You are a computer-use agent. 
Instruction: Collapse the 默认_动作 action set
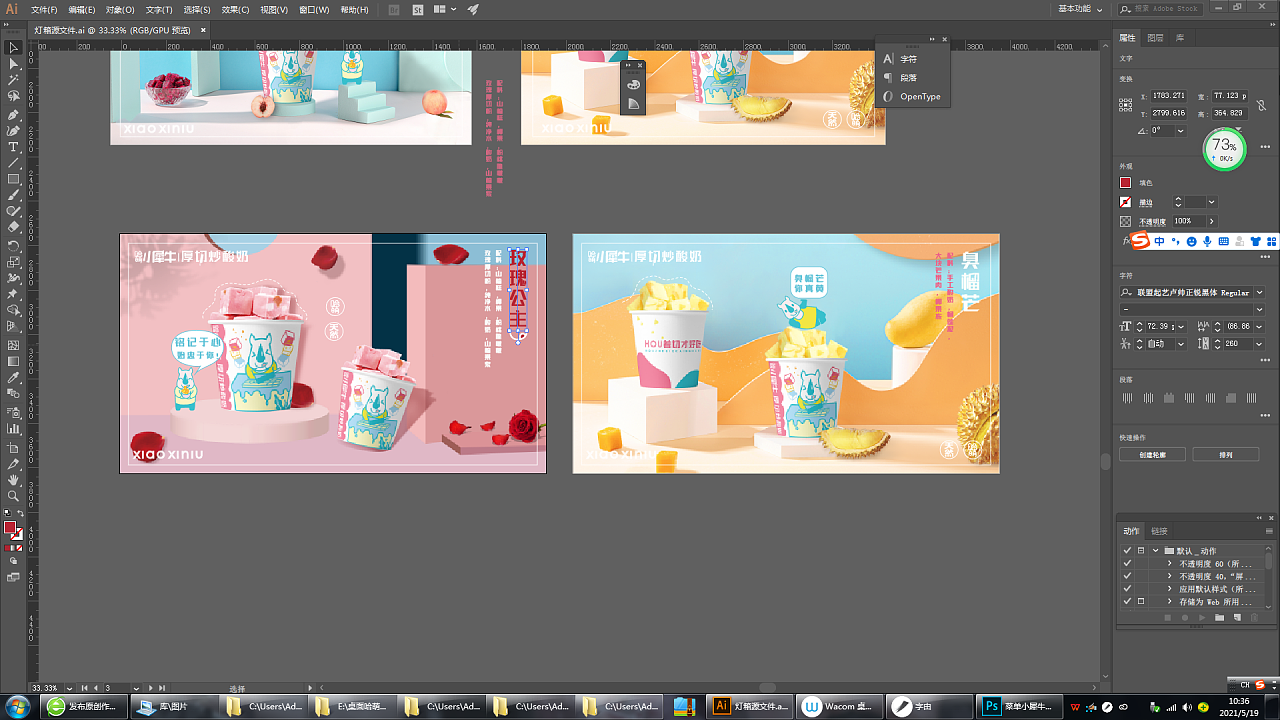(1156, 550)
